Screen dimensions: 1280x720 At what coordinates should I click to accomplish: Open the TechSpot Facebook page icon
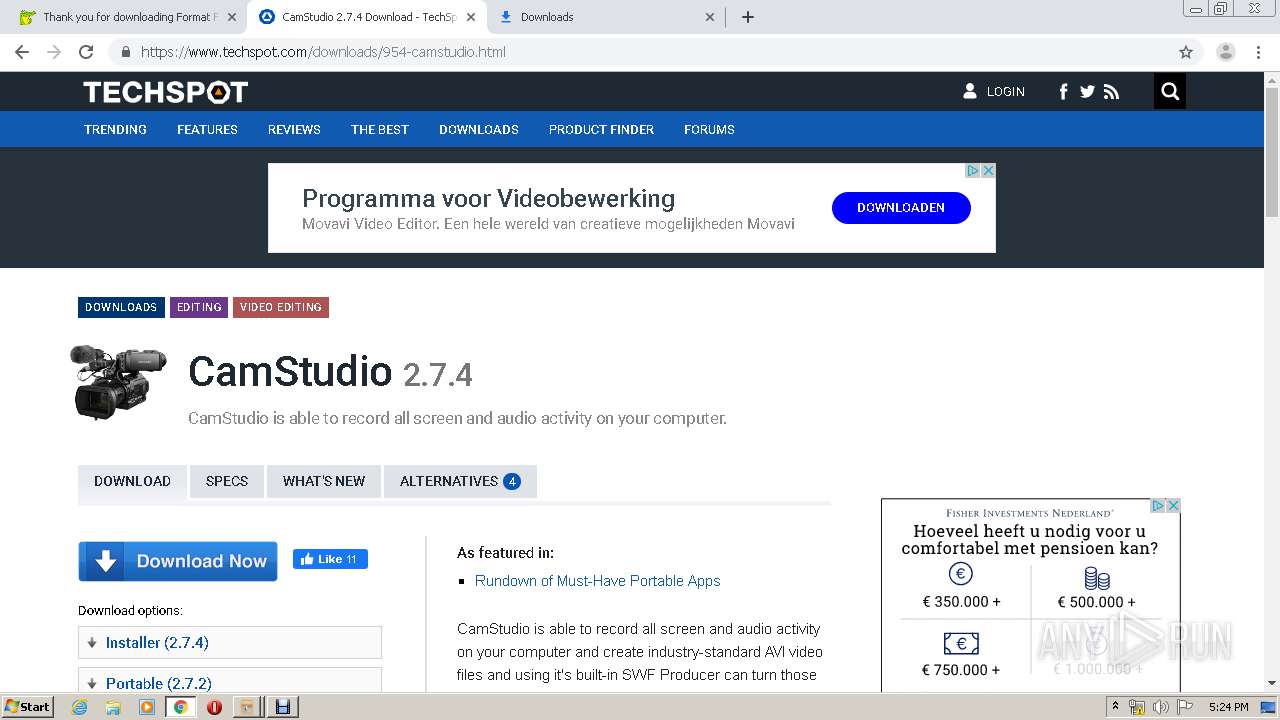coord(1063,92)
